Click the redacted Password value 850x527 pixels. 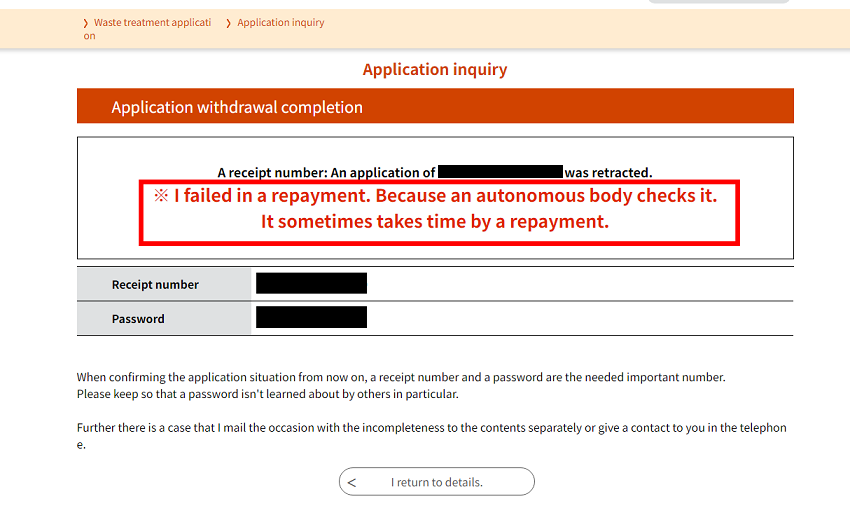(311, 317)
